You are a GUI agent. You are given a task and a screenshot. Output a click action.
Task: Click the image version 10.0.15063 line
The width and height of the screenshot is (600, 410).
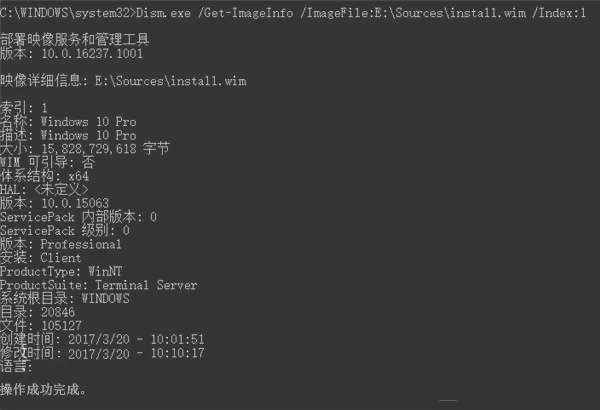(55, 203)
